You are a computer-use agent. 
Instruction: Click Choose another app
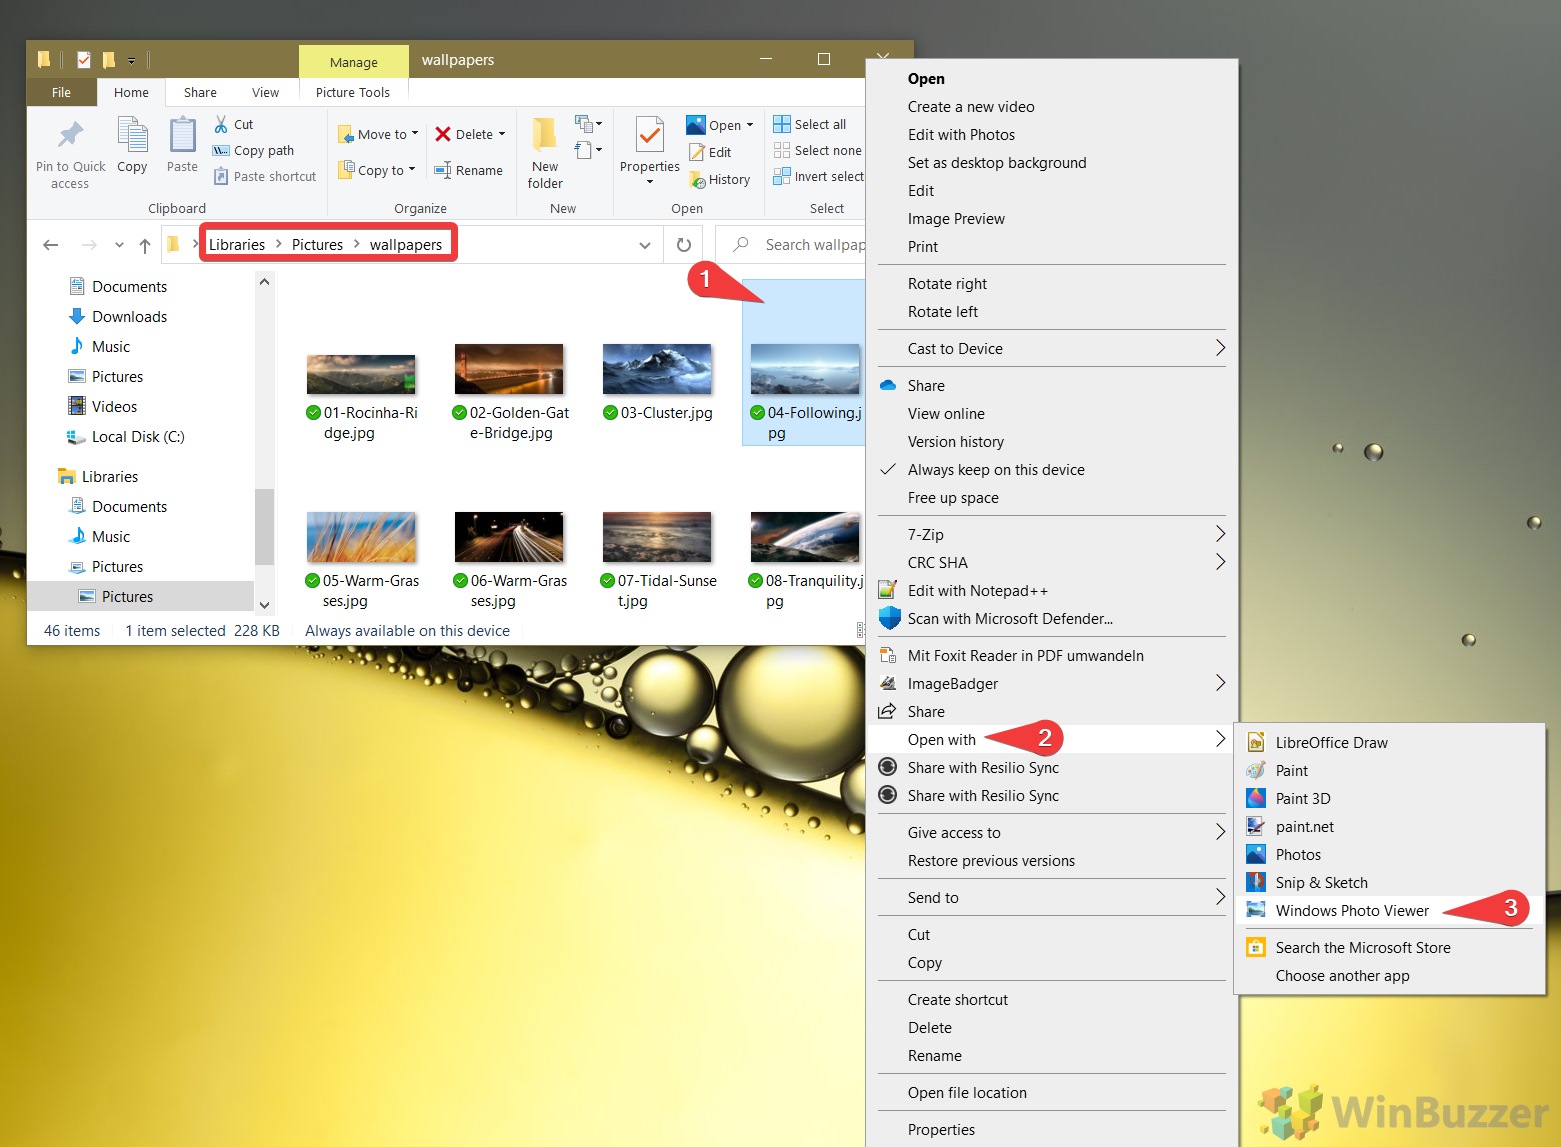pos(1342,975)
